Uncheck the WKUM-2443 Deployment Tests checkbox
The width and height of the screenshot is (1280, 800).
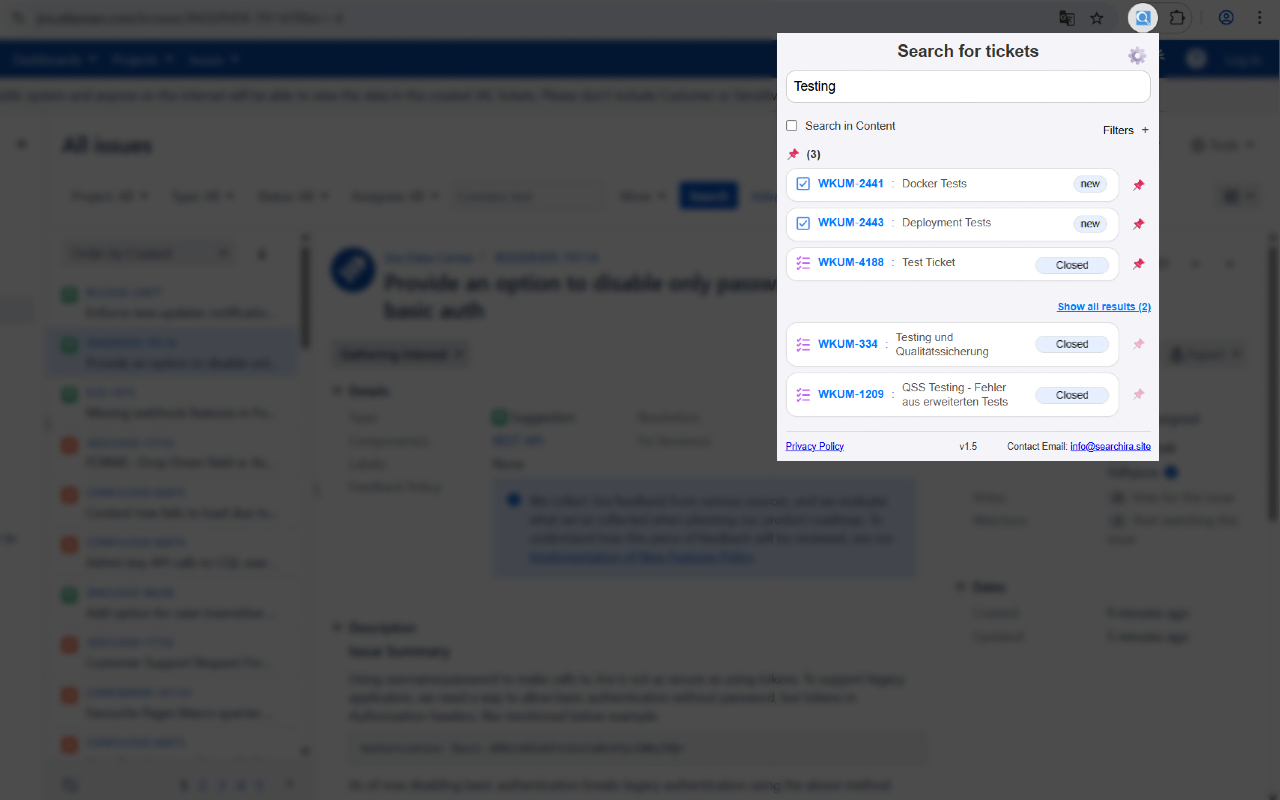coord(803,223)
